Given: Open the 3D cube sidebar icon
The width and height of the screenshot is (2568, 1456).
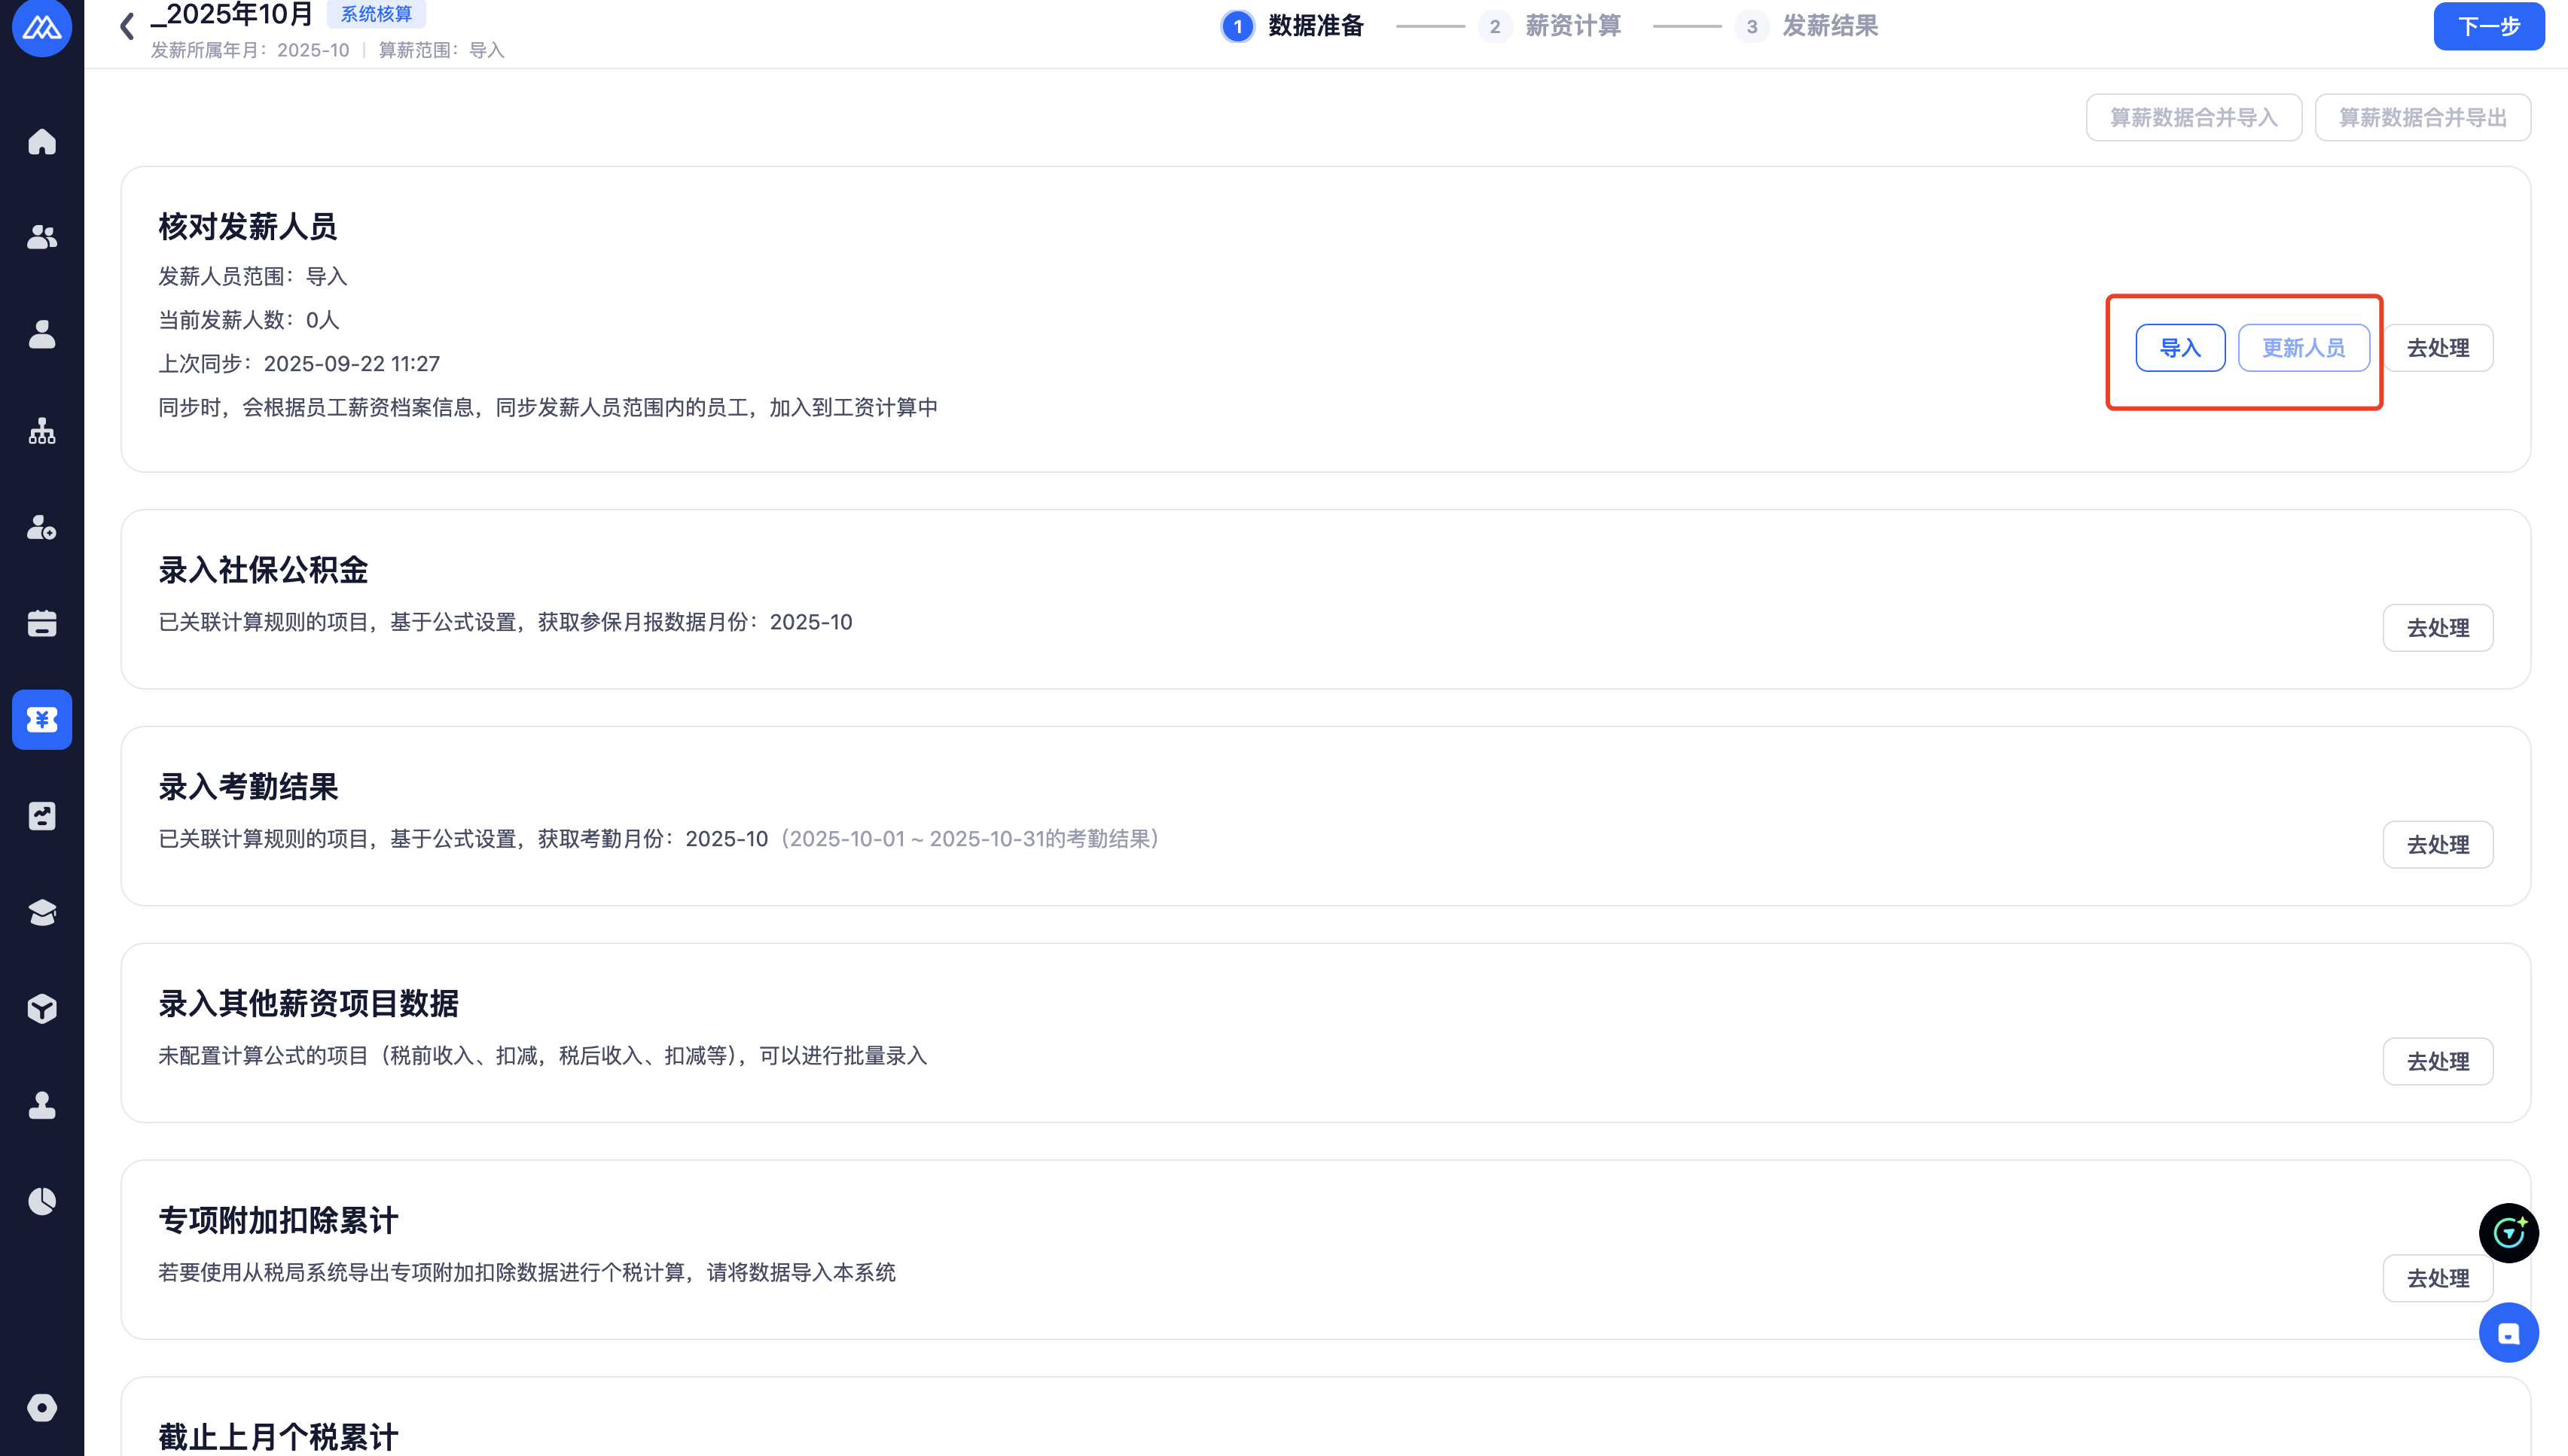Looking at the screenshot, I should click(x=42, y=1009).
